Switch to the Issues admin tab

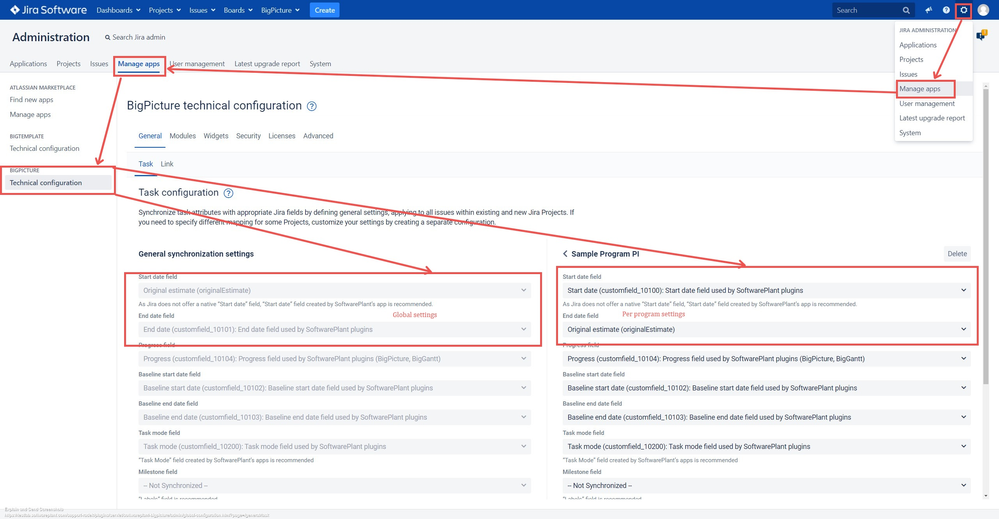(x=99, y=64)
